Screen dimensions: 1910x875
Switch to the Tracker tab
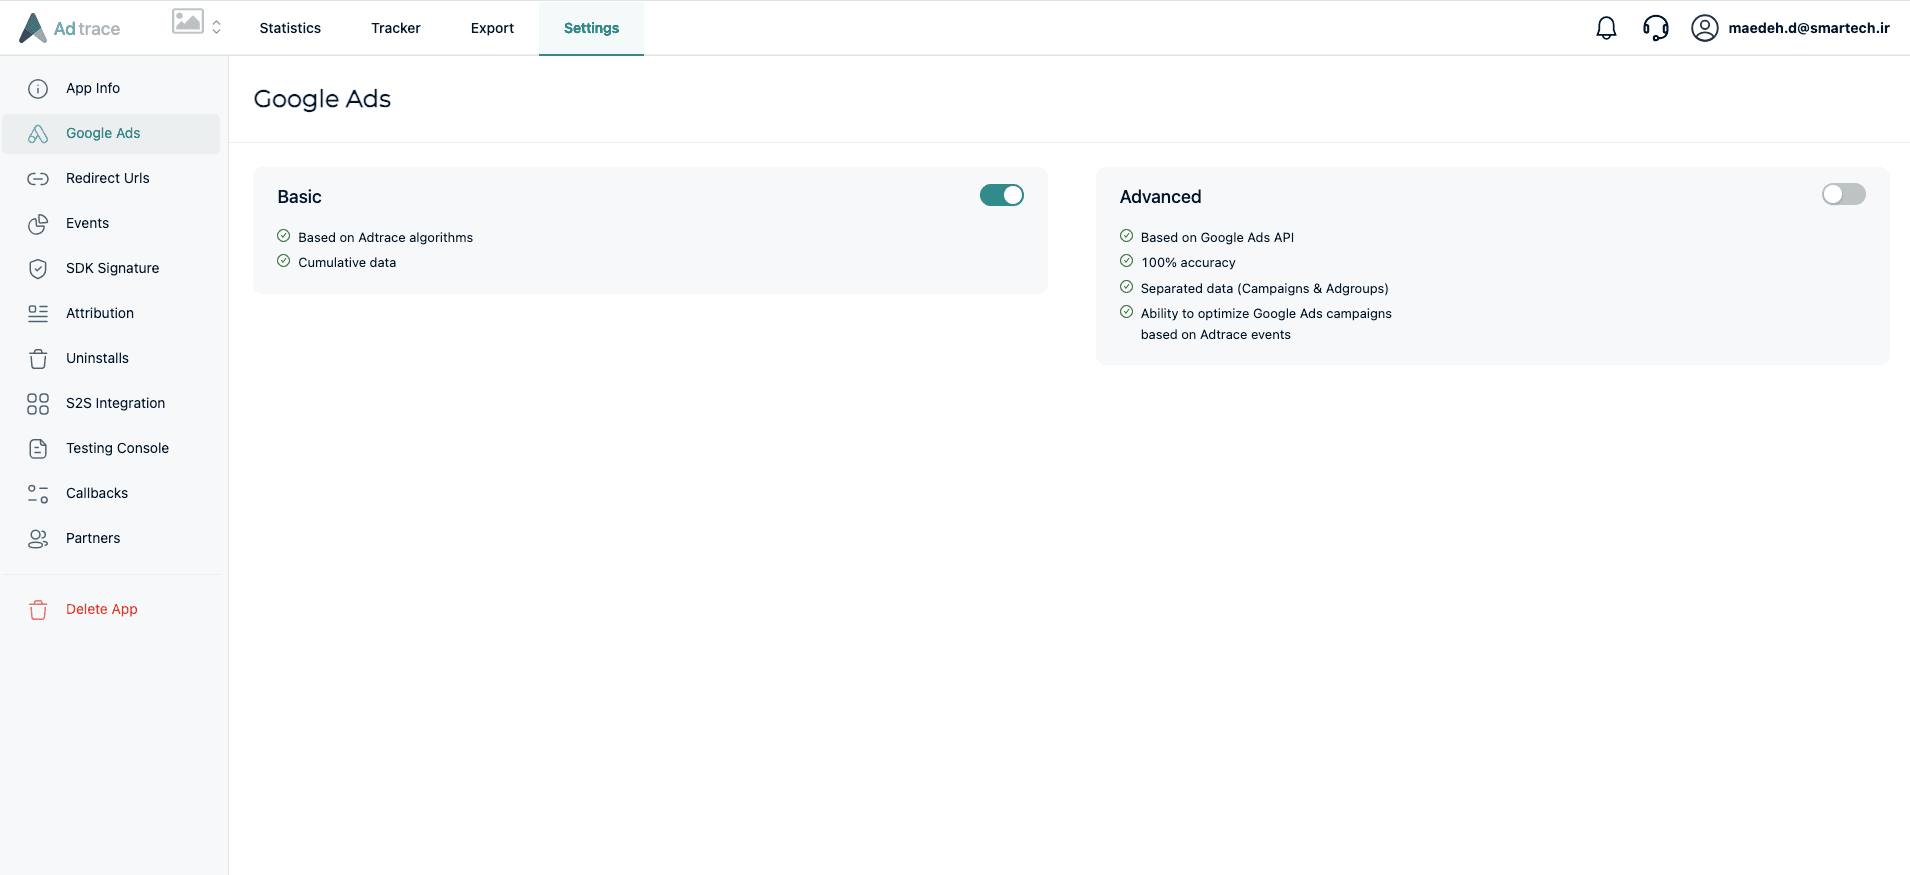[x=396, y=28]
